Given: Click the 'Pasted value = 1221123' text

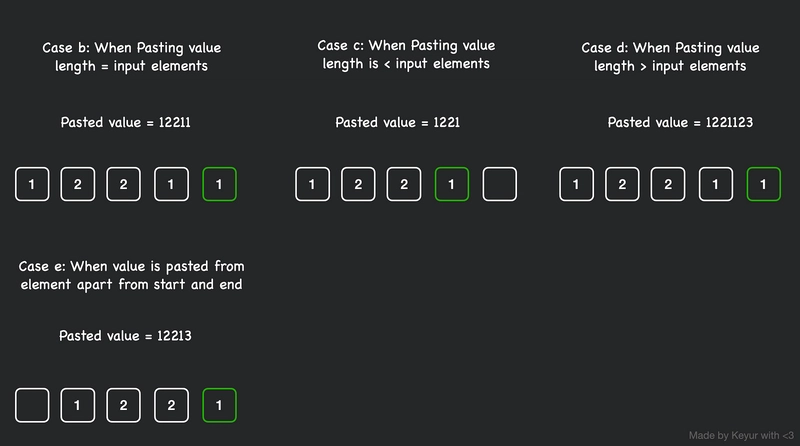Looking at the screenshot, I should point(680,122).
